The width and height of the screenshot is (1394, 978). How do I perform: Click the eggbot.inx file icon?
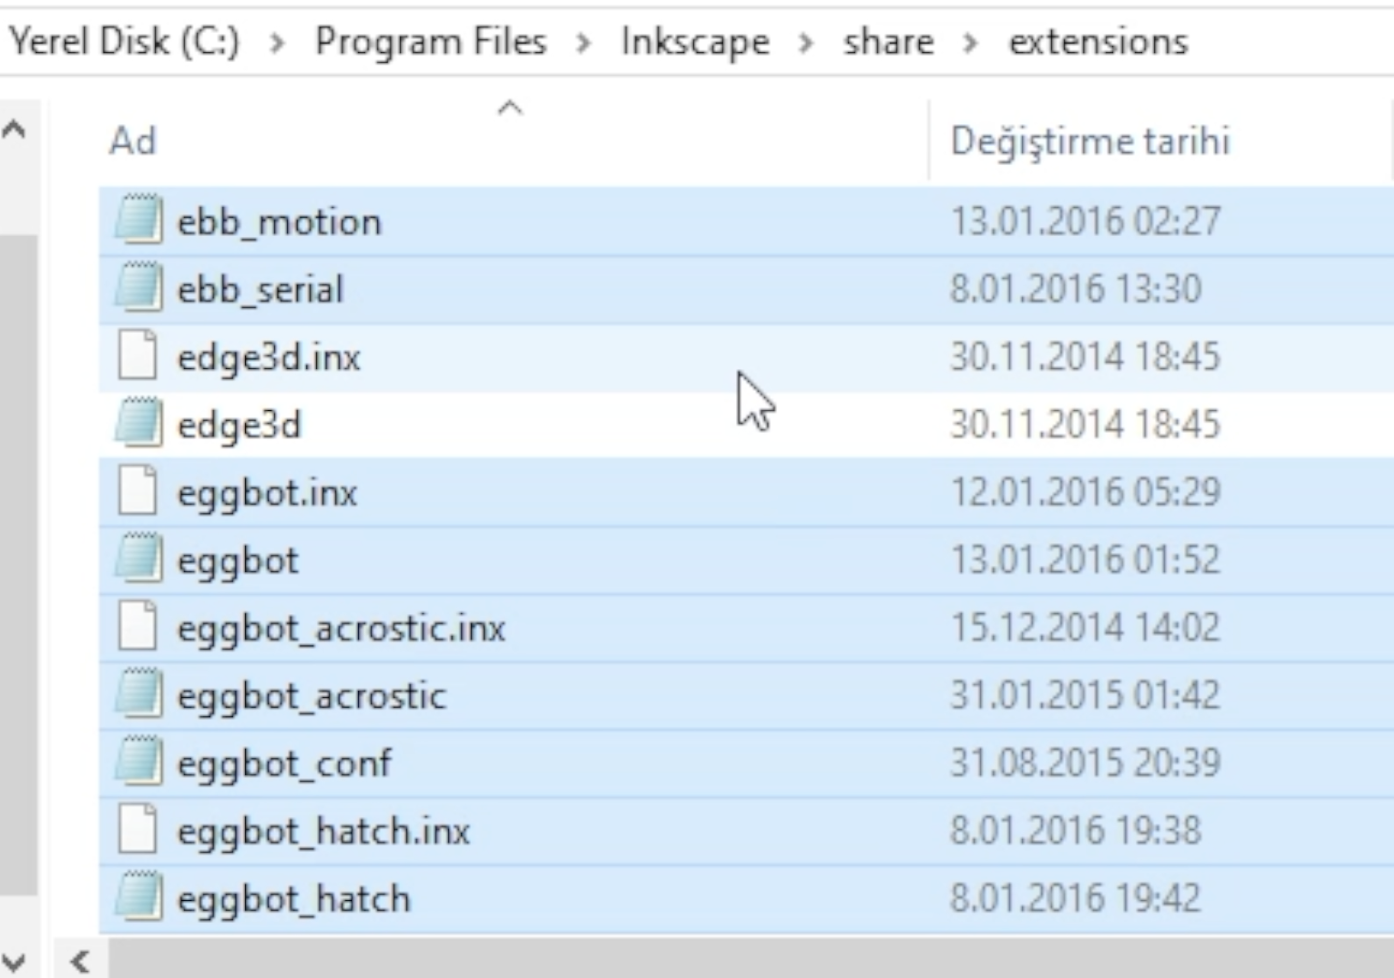coord(138,492)
